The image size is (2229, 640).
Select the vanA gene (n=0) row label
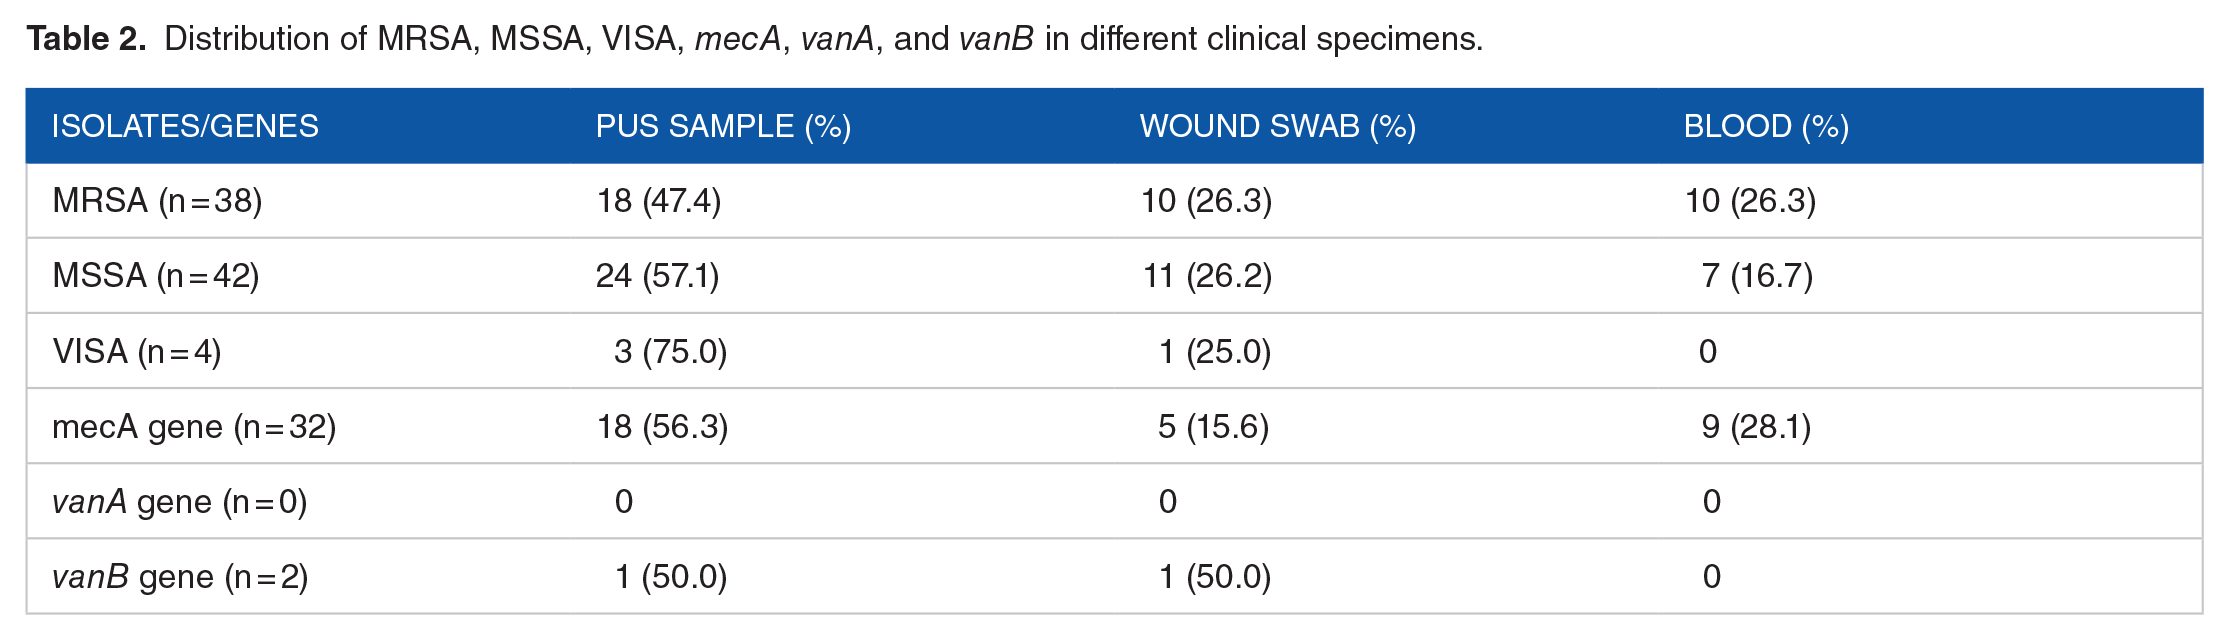(x=180, y=502)
